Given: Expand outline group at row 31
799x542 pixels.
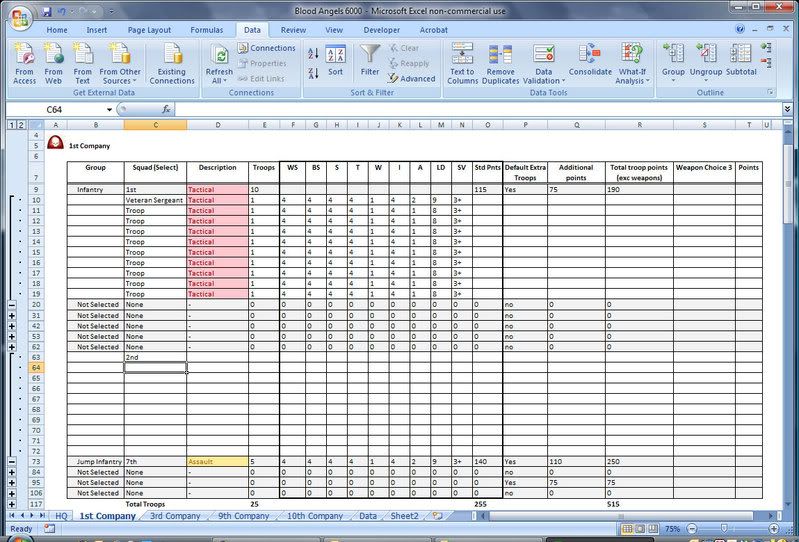Looking at the screenshot, I should [12, 316].
